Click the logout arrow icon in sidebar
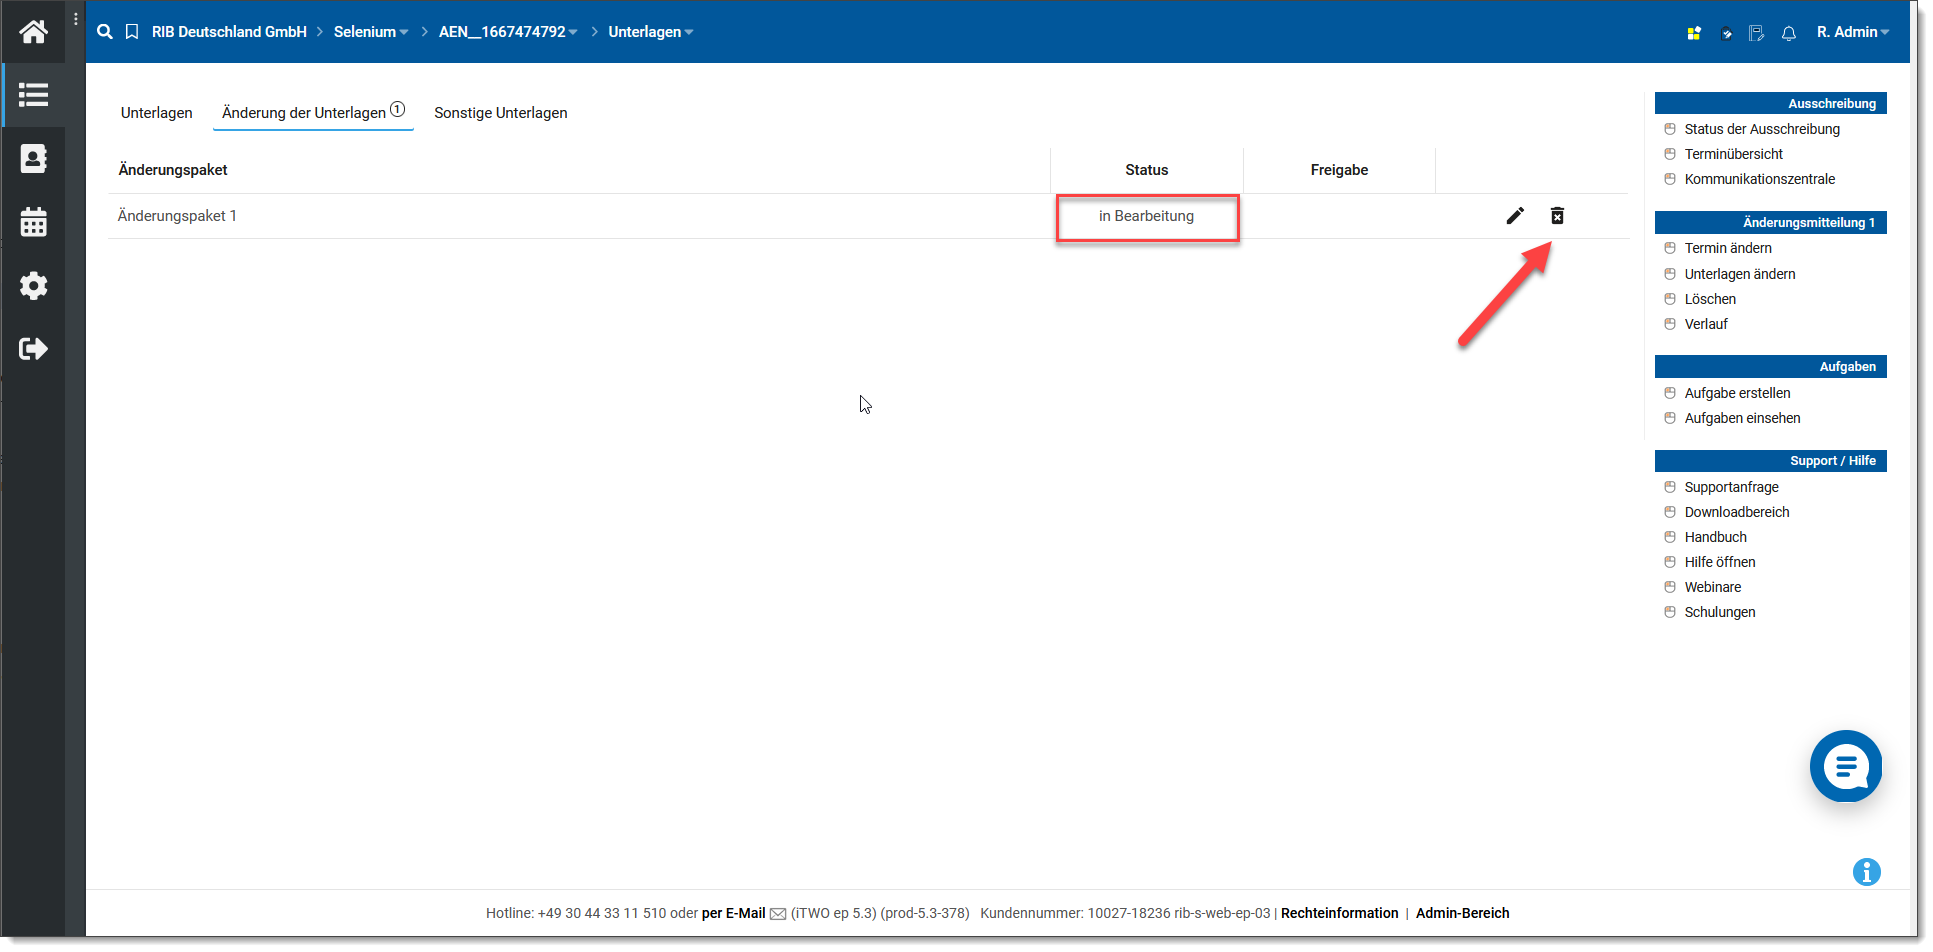This screenshot has height=952, width=1933. tap(33, 349)
